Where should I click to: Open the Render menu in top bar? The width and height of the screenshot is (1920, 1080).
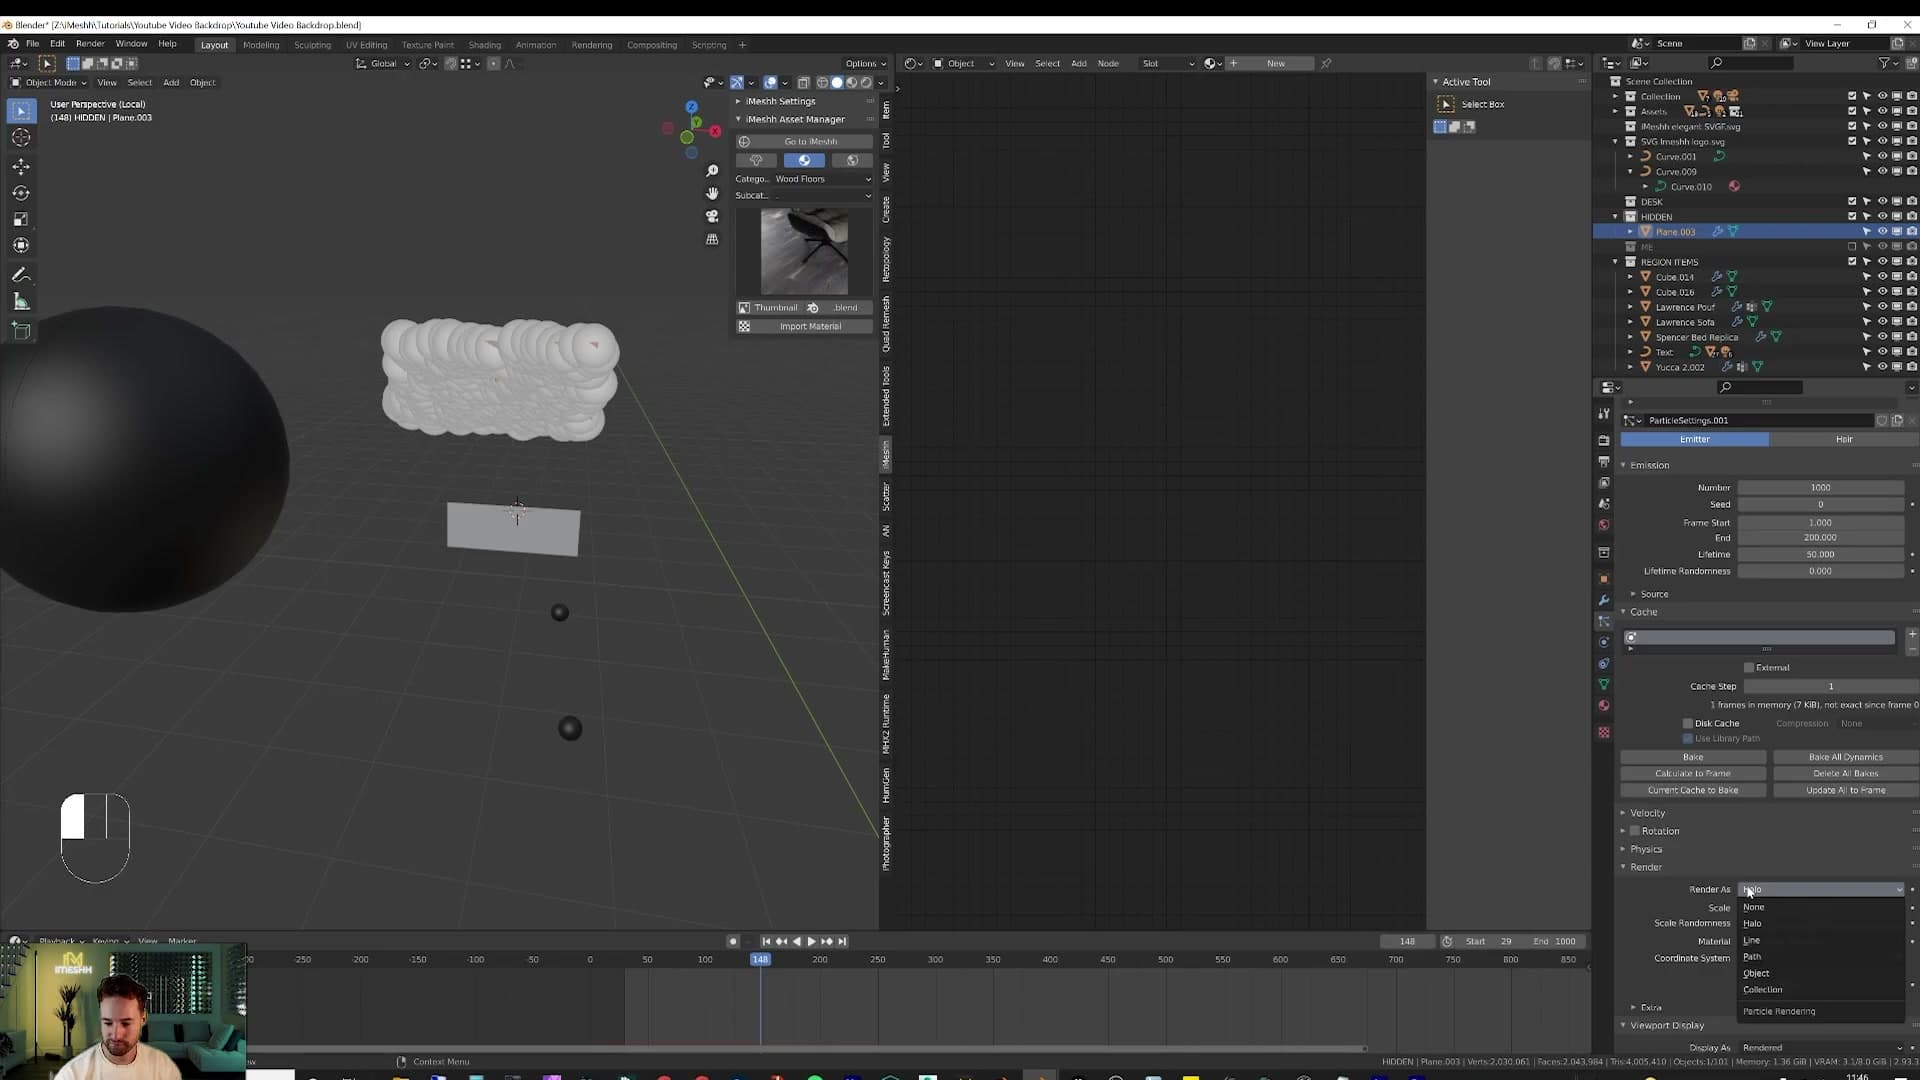90,44
